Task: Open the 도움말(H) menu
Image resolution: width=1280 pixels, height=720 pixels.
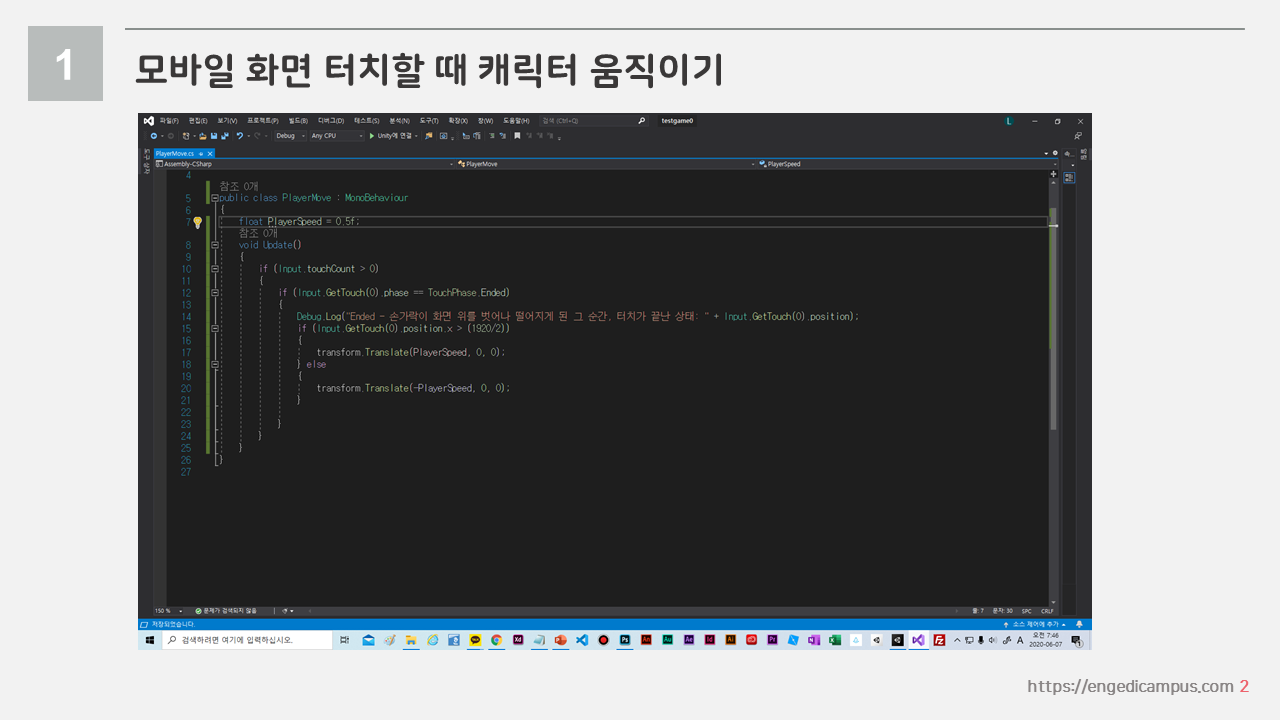Action: tap(516, 121)
